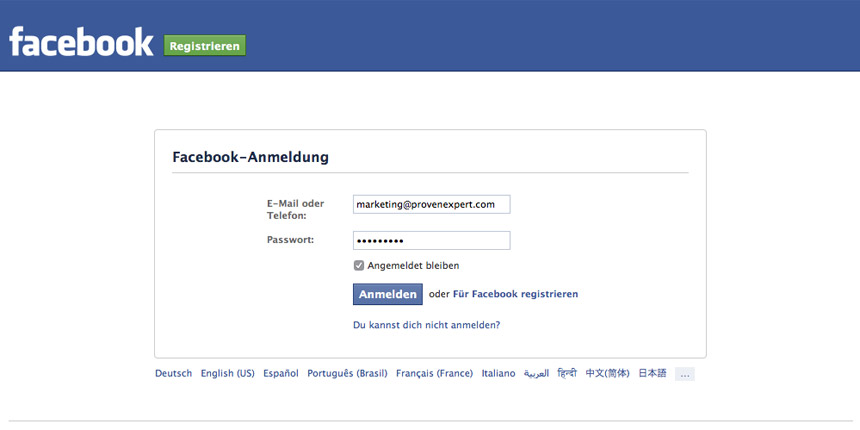Uncheck the Angemeldet bleiben checkbox
Screen dimensions: 860x430
click(x=359, y=266)
